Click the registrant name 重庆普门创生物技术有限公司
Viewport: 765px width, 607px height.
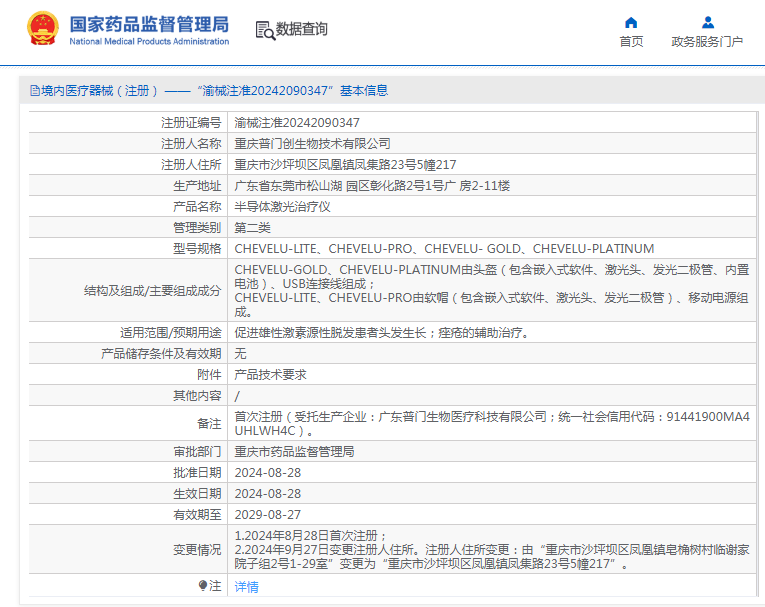coord(312,143)
